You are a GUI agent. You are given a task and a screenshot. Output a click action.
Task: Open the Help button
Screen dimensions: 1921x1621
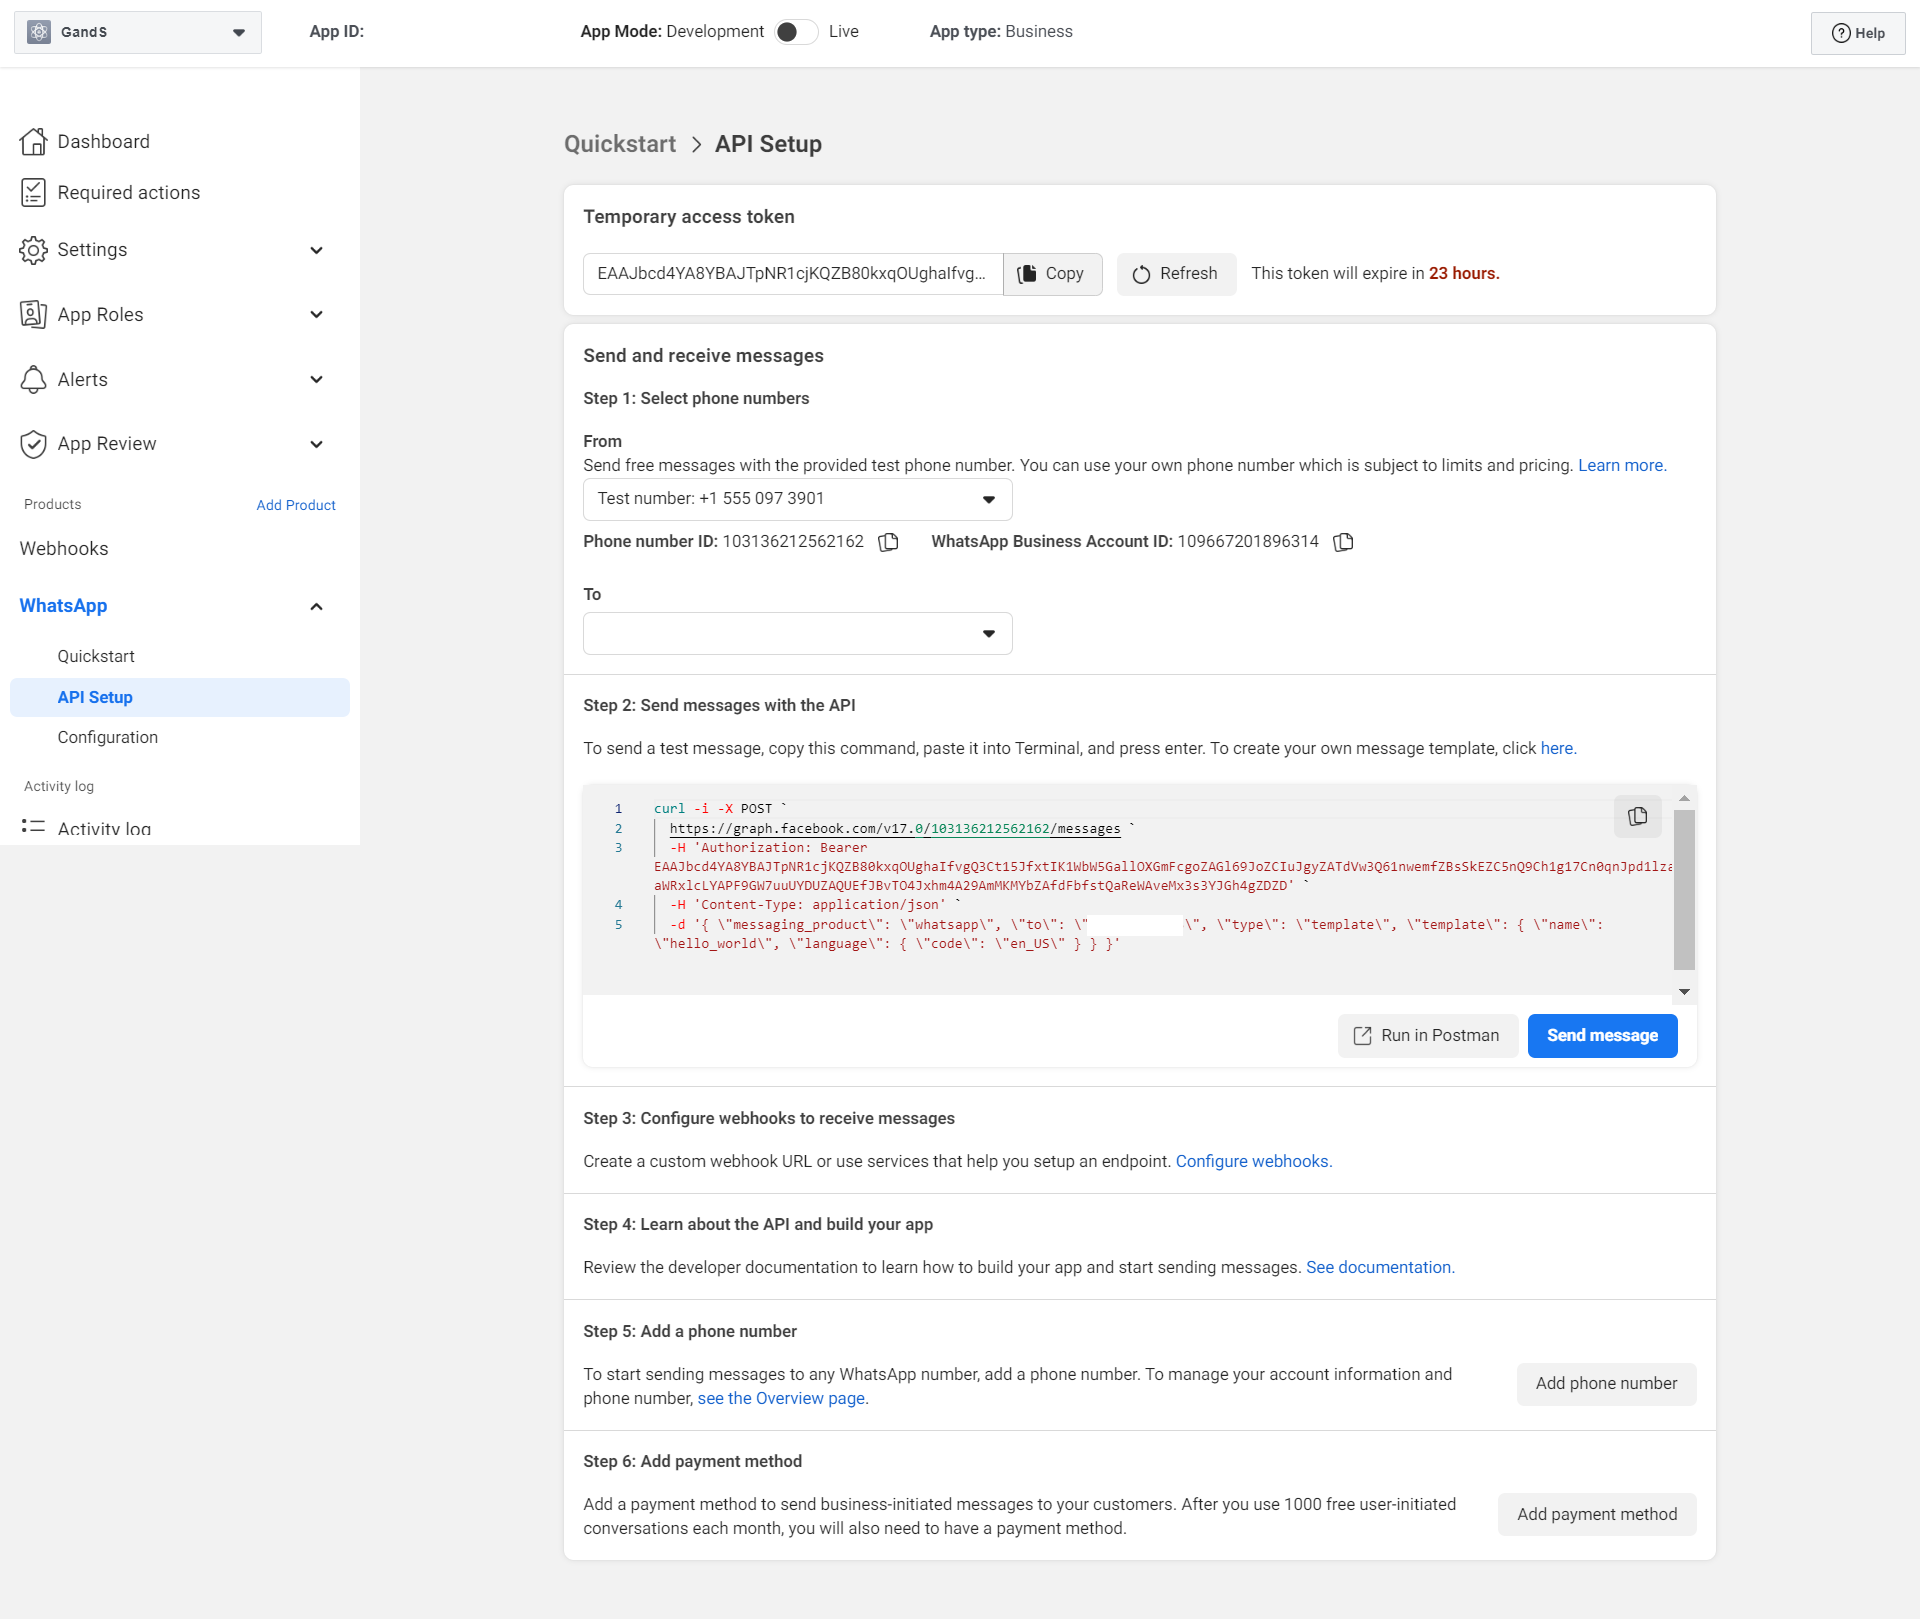[x=1857, y=33]
